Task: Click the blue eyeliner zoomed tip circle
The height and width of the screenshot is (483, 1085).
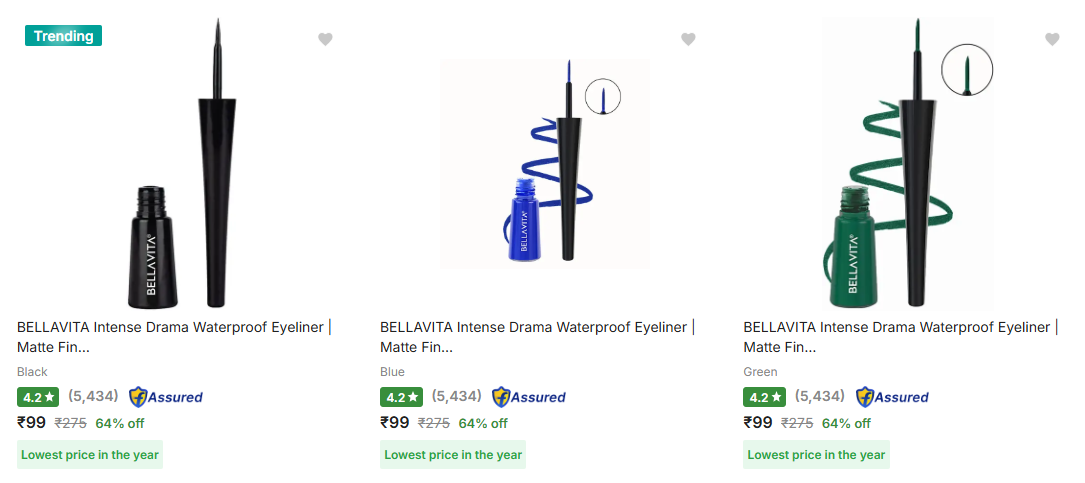Action: click(603, 97)
